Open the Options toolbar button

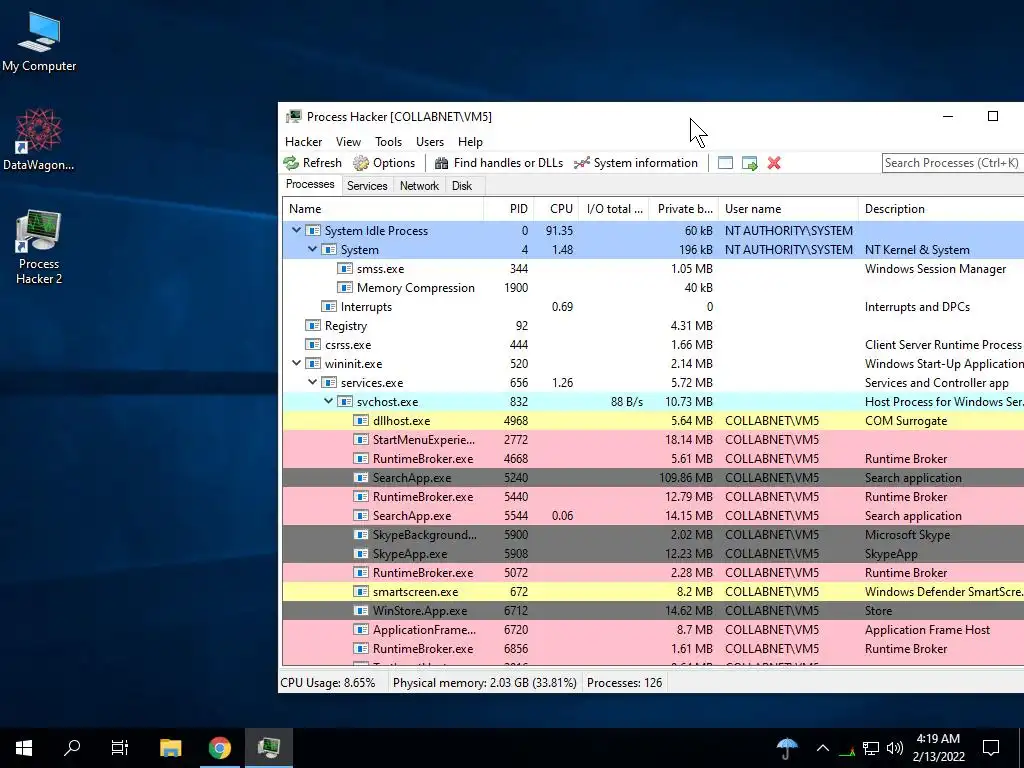[x=384, y=163]
